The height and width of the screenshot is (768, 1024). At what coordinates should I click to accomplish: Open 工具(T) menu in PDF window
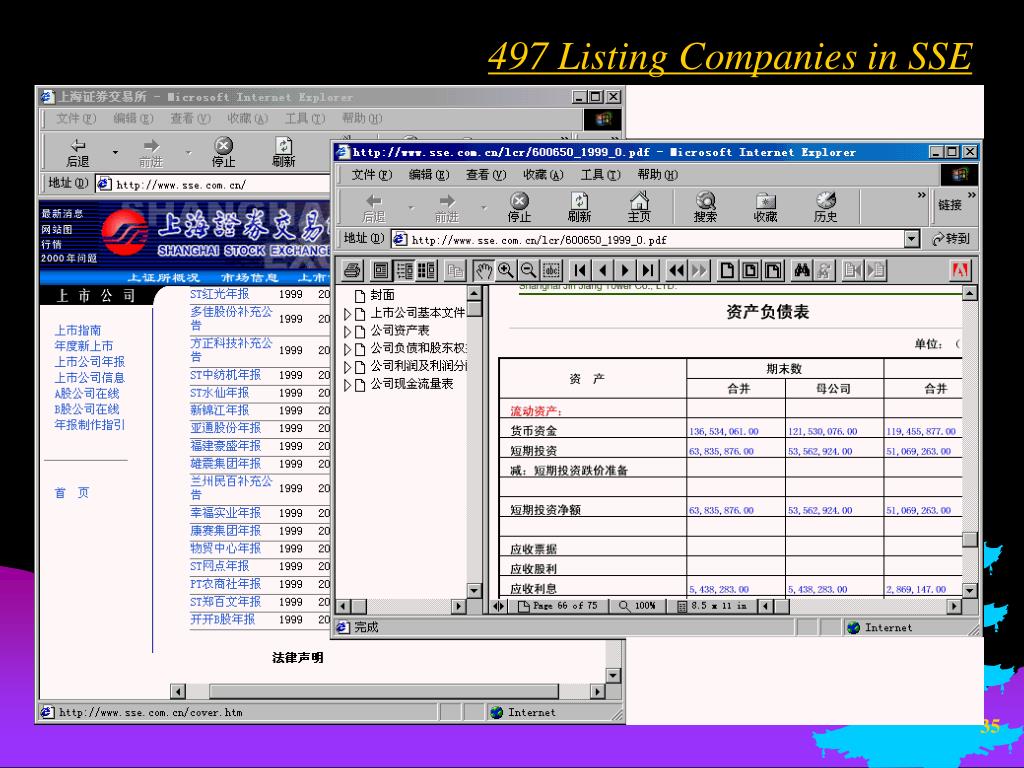[x=600, y=175]
